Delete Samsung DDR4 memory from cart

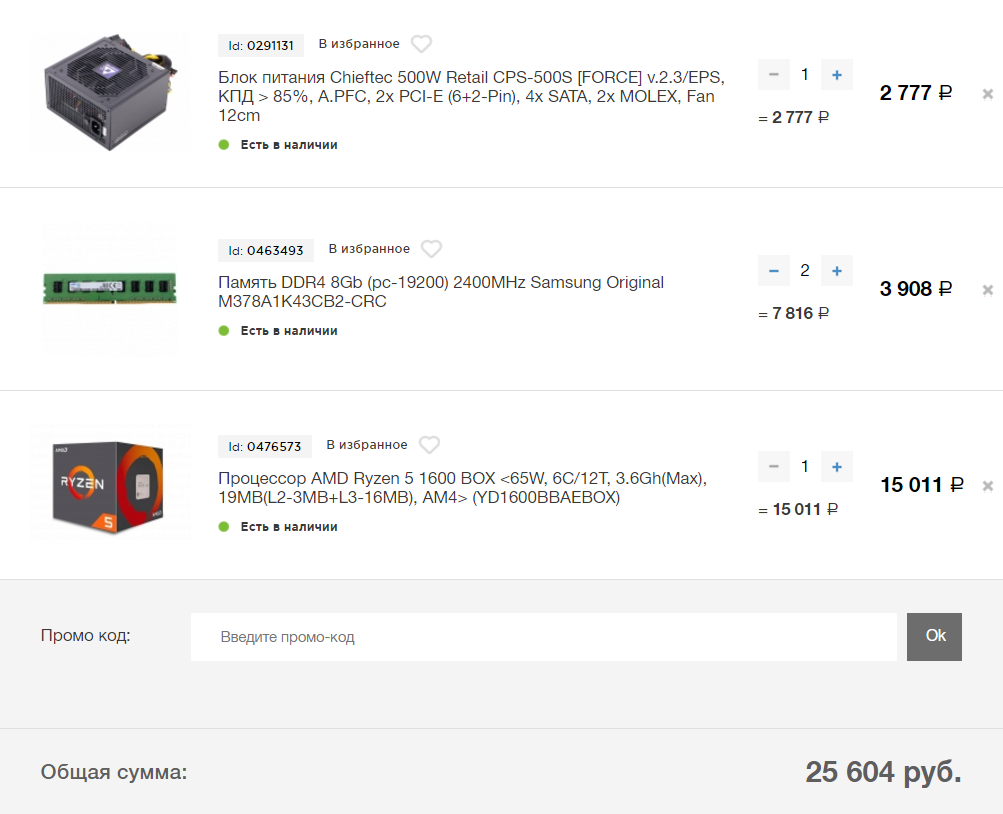(988, 290)
